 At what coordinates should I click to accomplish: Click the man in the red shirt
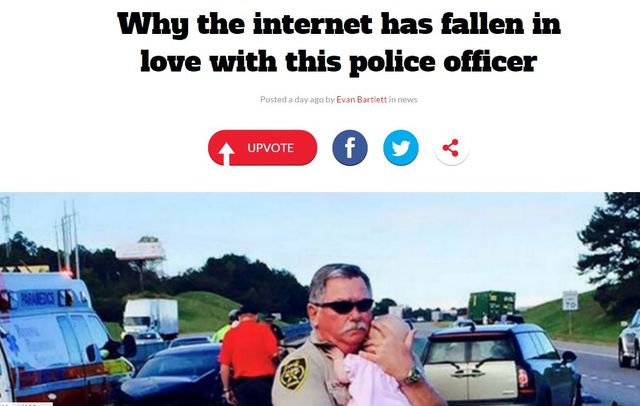coord(248,356)
